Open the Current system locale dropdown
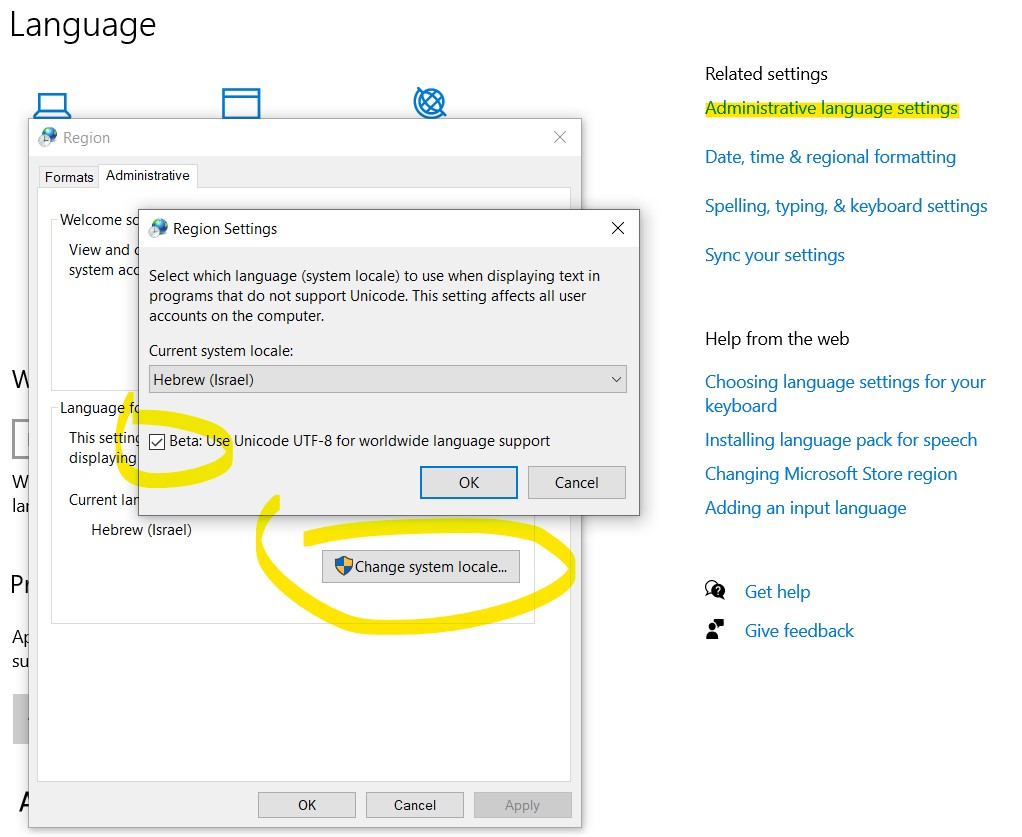This screenshot has width=1022, height=837. click(x=388, y=379)
